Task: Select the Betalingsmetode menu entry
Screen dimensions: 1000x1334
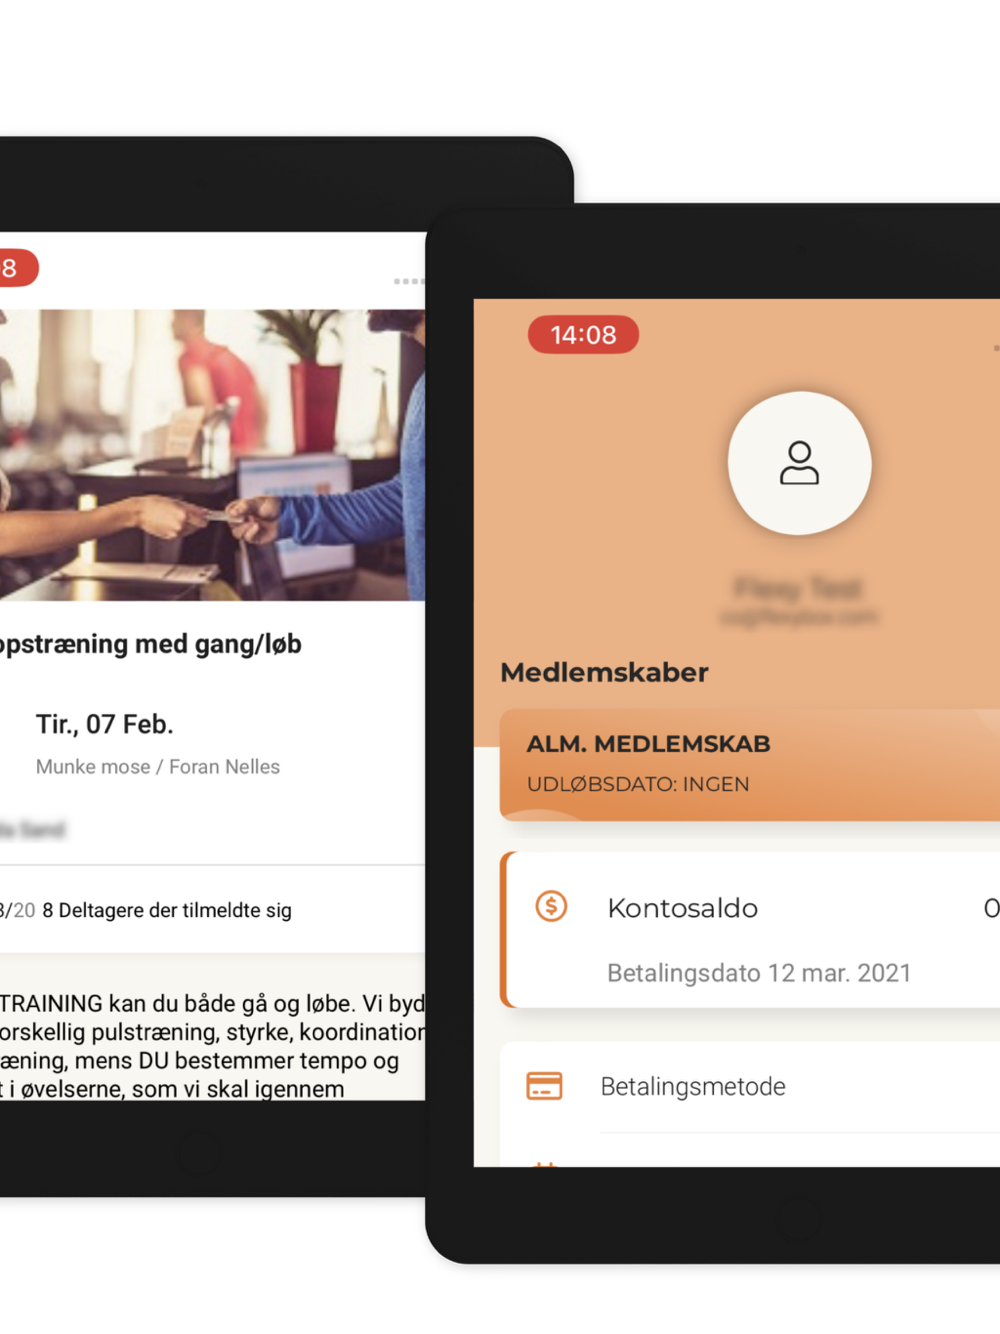Action: [x=750, y=1087]
